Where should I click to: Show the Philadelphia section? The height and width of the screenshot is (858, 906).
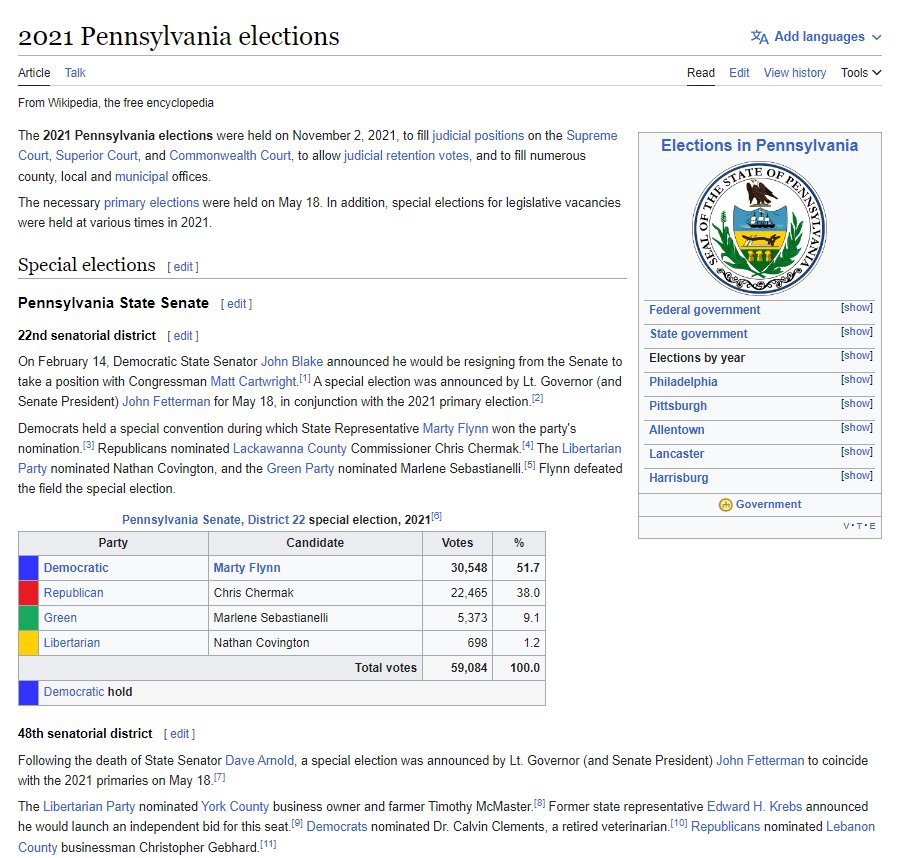[856, 380]
